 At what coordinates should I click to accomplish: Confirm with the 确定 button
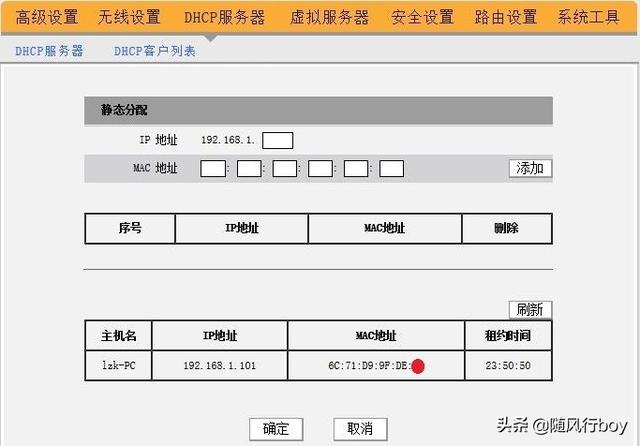(x=276, y=429)
